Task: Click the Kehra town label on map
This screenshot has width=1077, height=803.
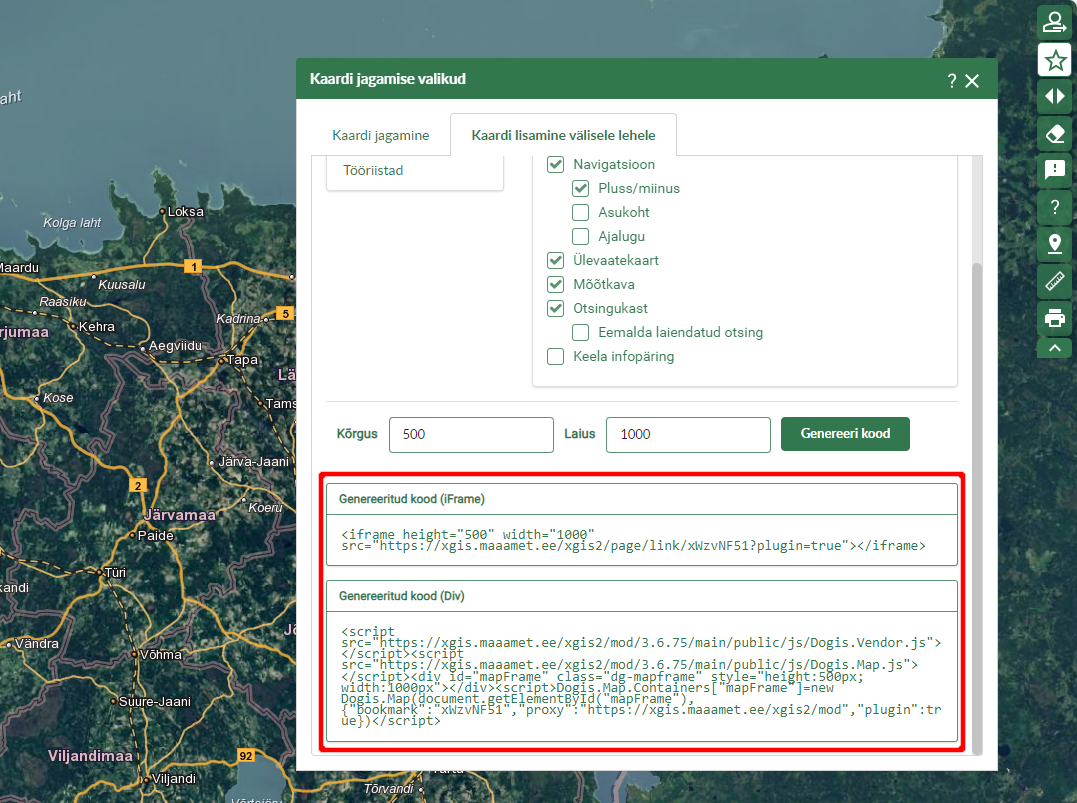Action: click(96, 327)
